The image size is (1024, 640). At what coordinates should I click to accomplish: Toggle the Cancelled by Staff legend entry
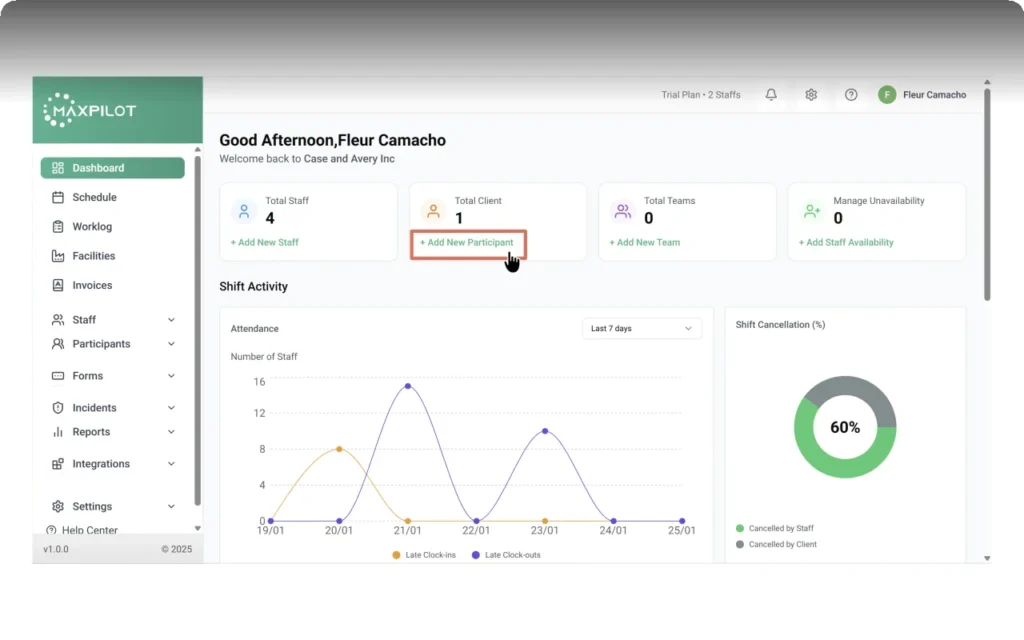coord(775,528)
